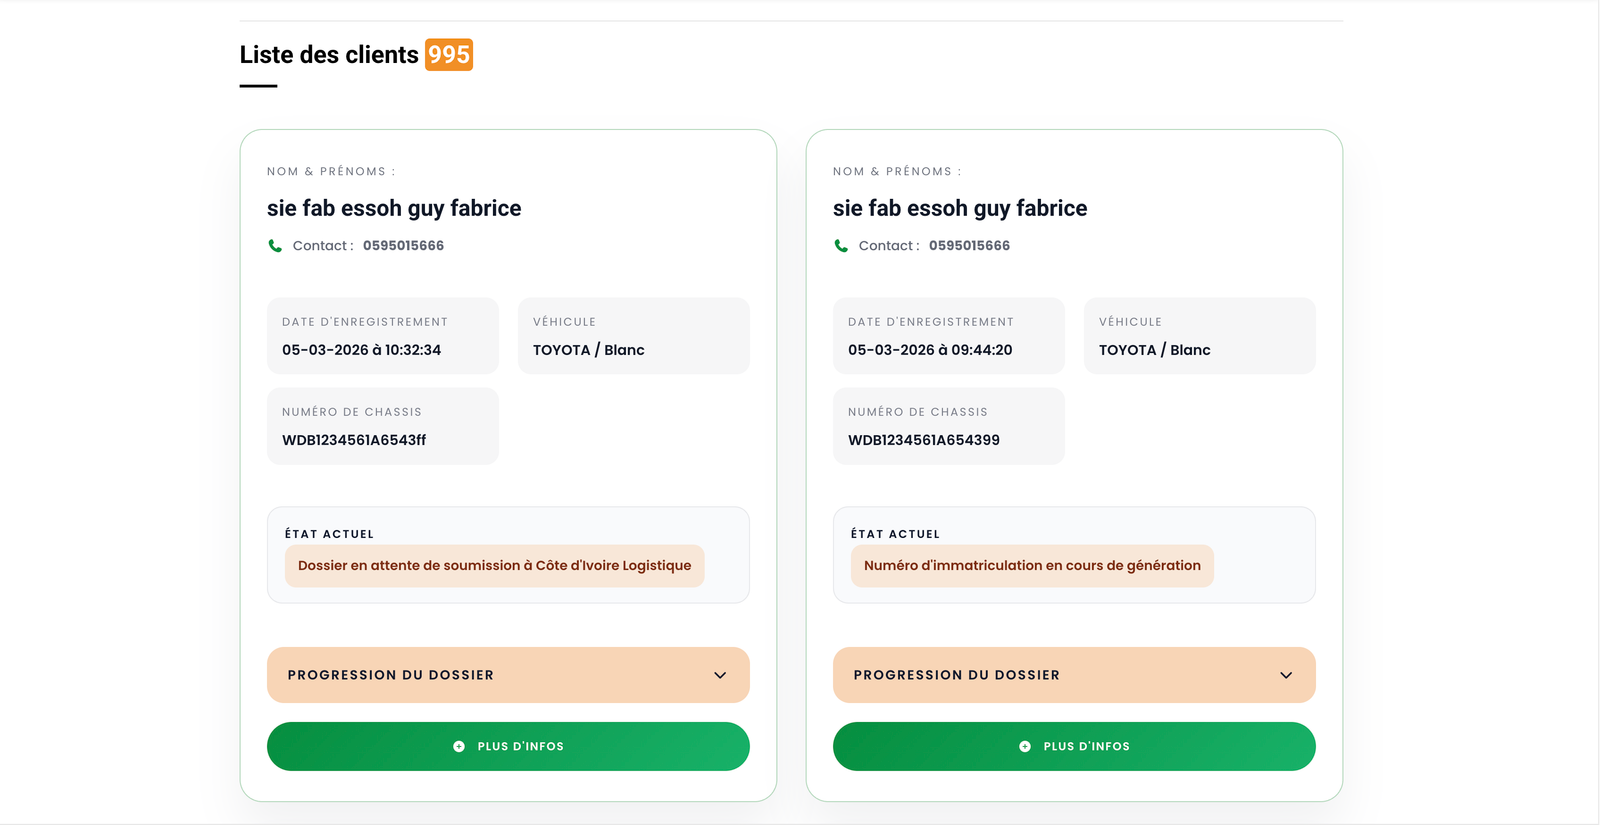The height and width of the screenshot is (825, 1600).
Task: Click the plus icon on right Plus d'infos button
Action: click(1025, 747)
